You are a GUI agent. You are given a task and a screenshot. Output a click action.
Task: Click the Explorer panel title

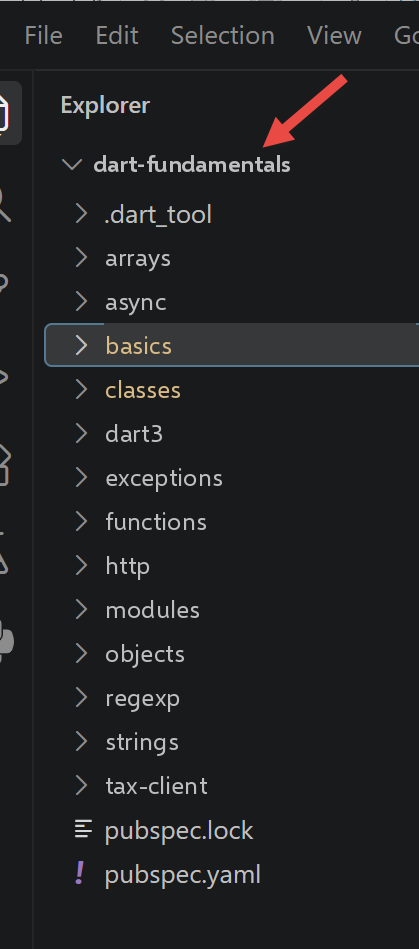(105, 105)
